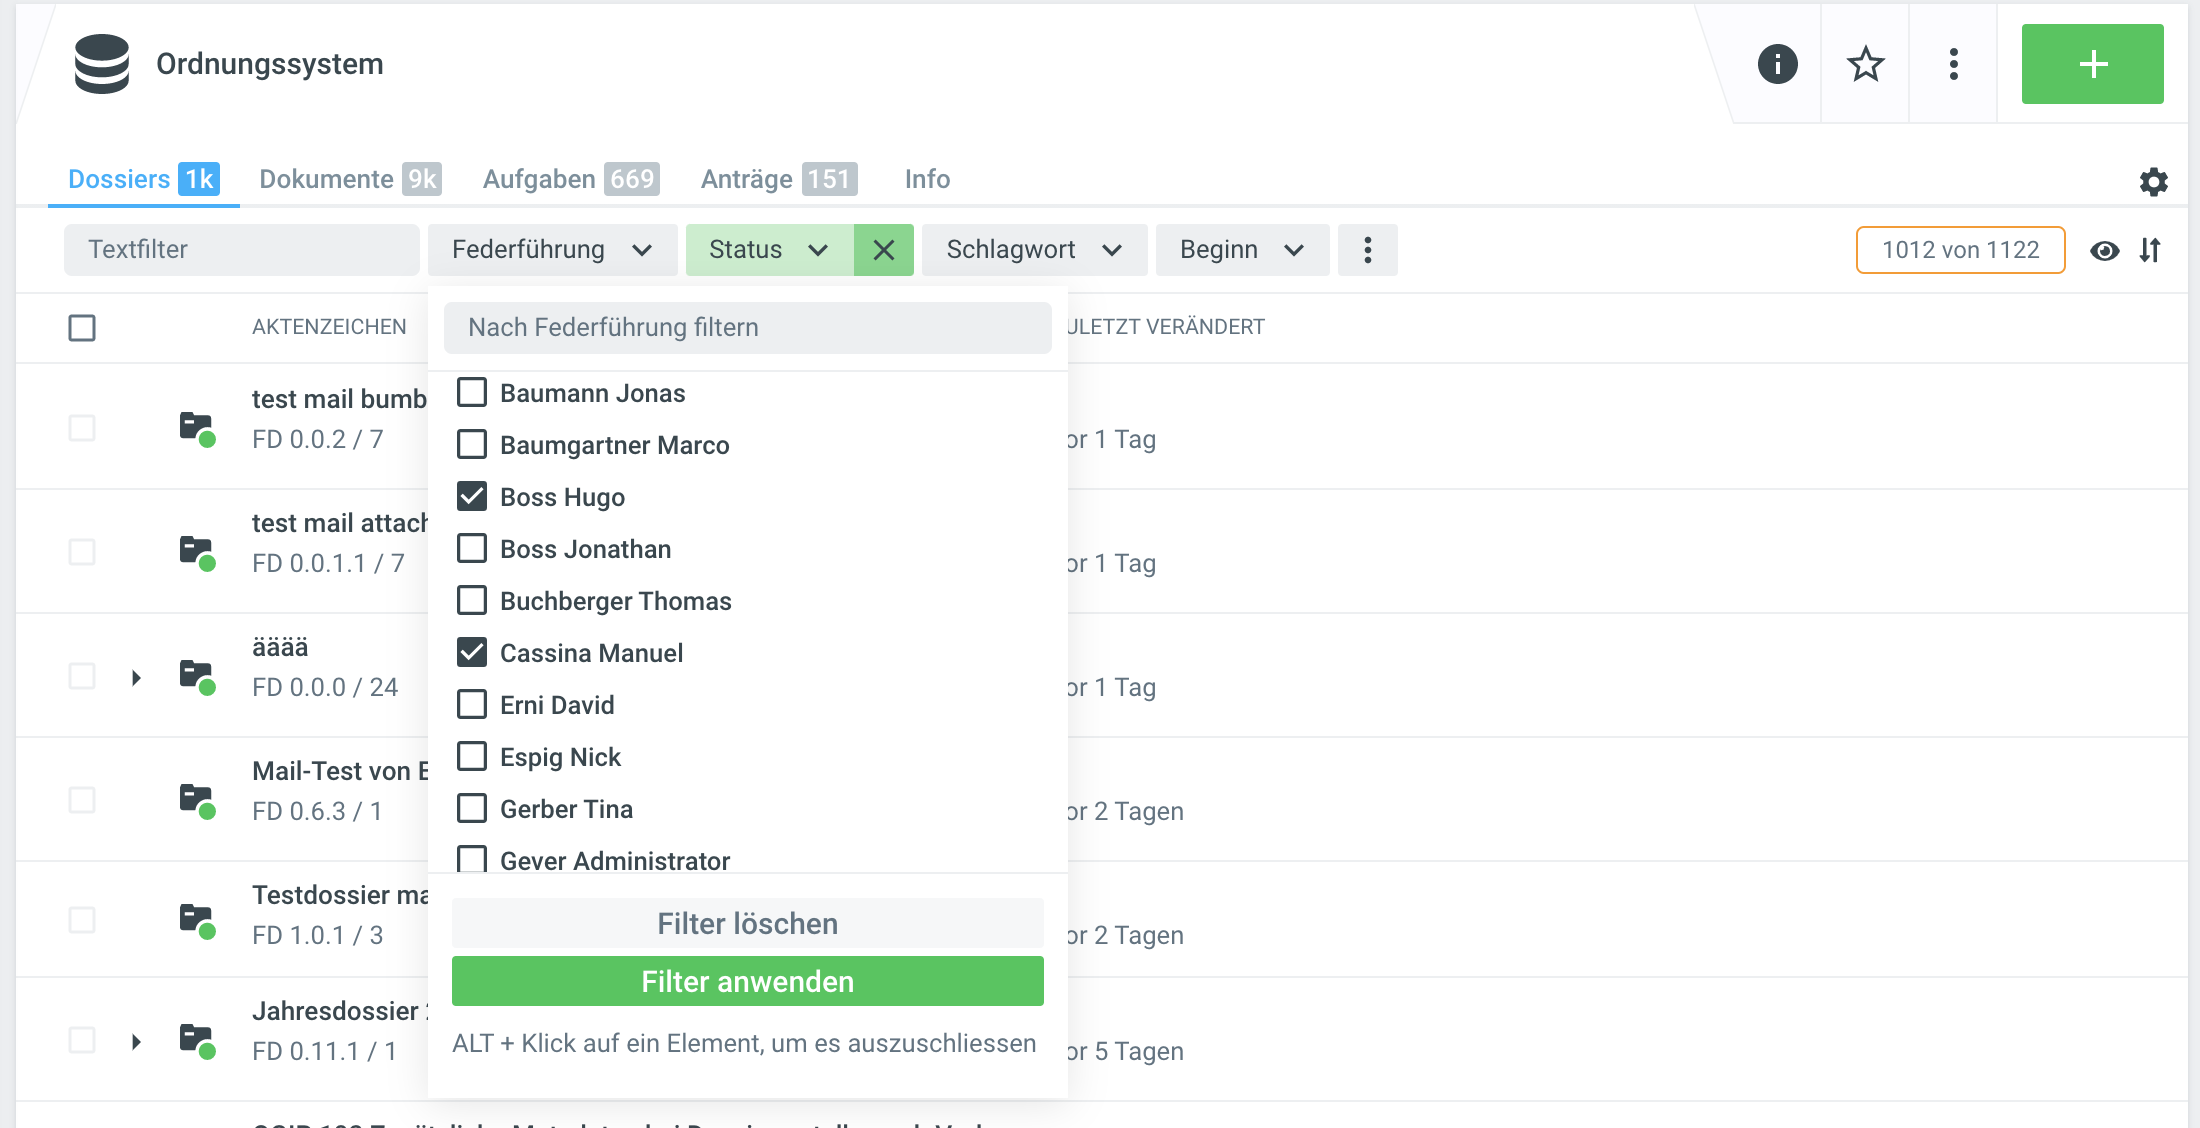Click the sort order arrows icon

[2150, 250]
